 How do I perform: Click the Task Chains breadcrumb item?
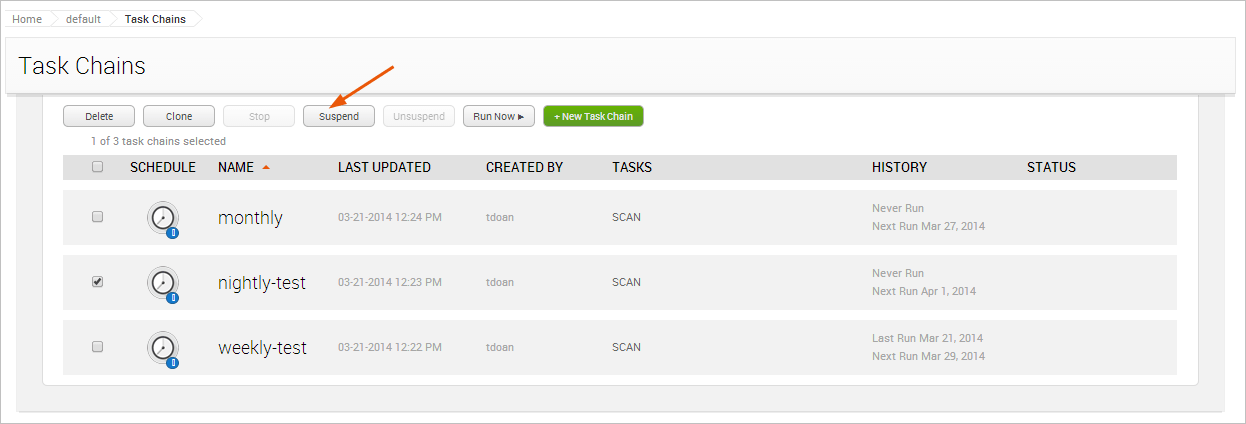point(155,19)
